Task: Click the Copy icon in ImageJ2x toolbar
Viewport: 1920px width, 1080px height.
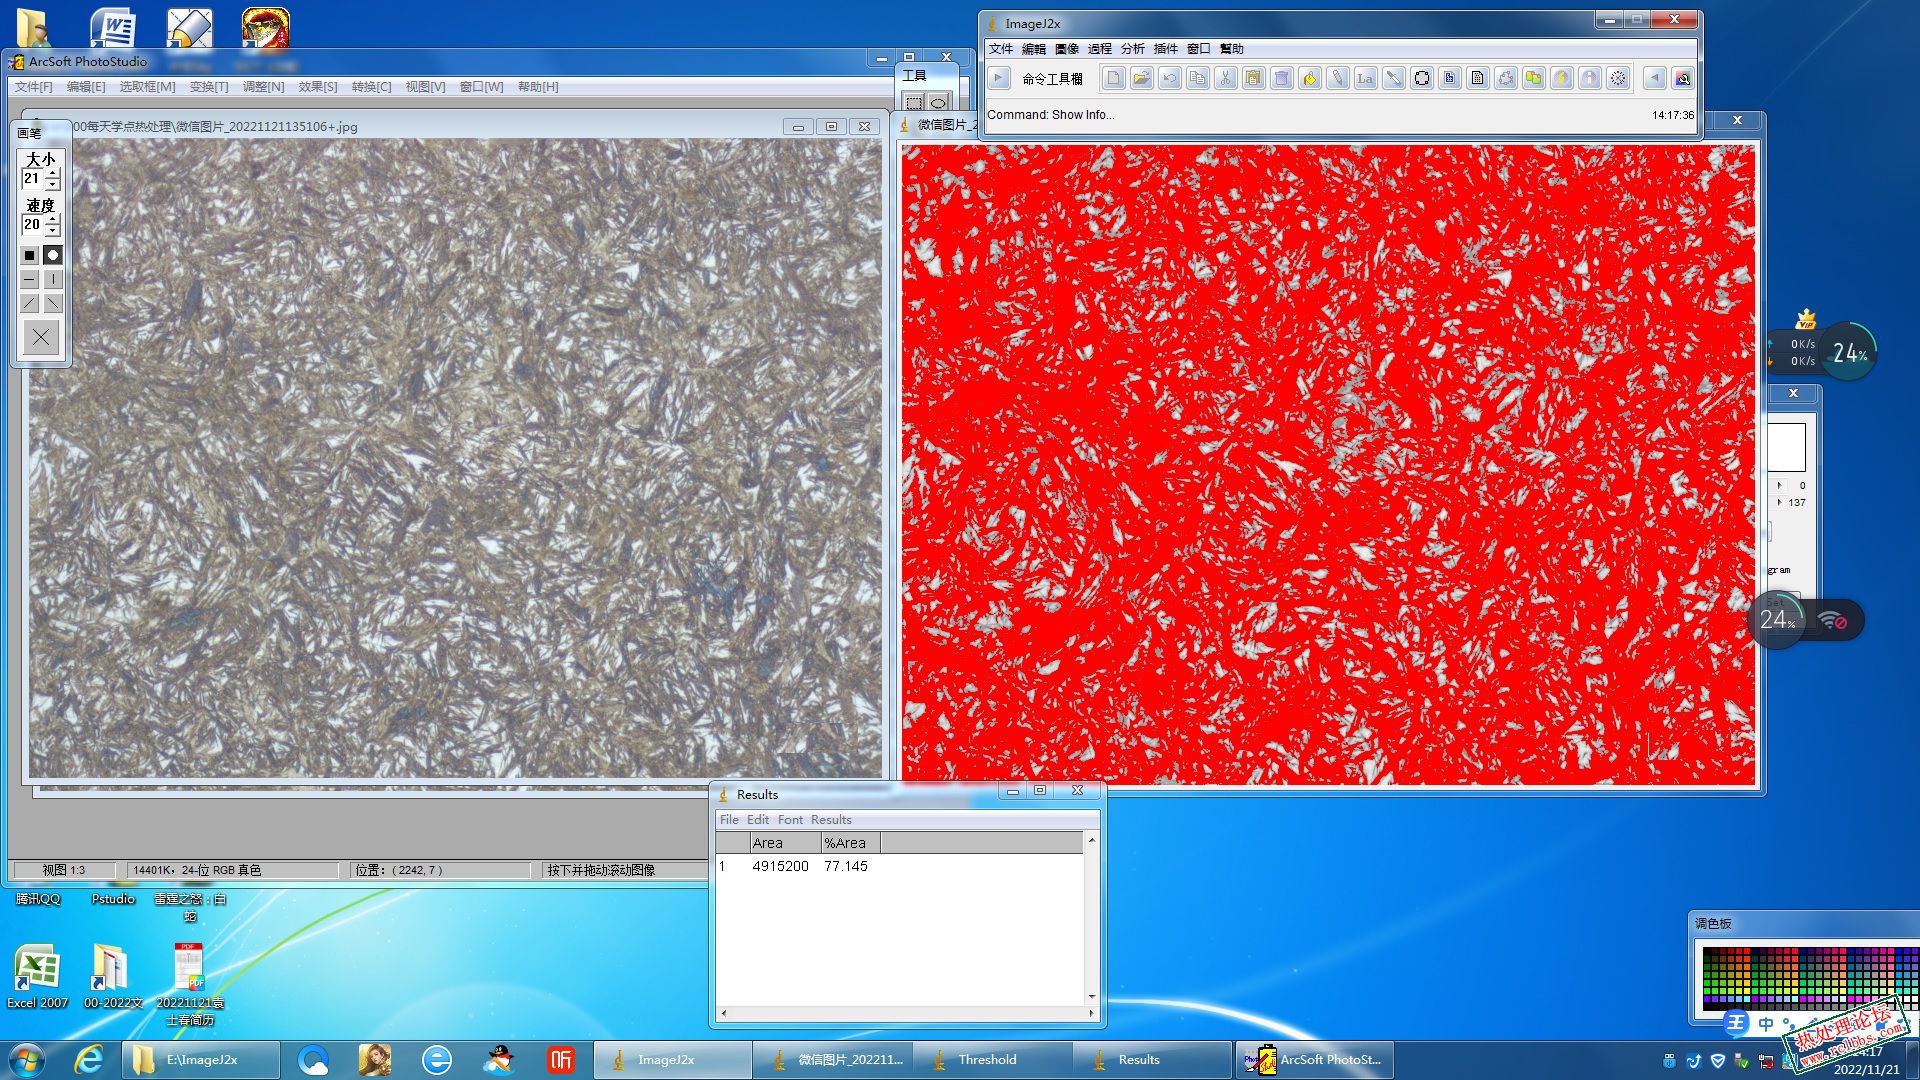Action: (1198, 78)
